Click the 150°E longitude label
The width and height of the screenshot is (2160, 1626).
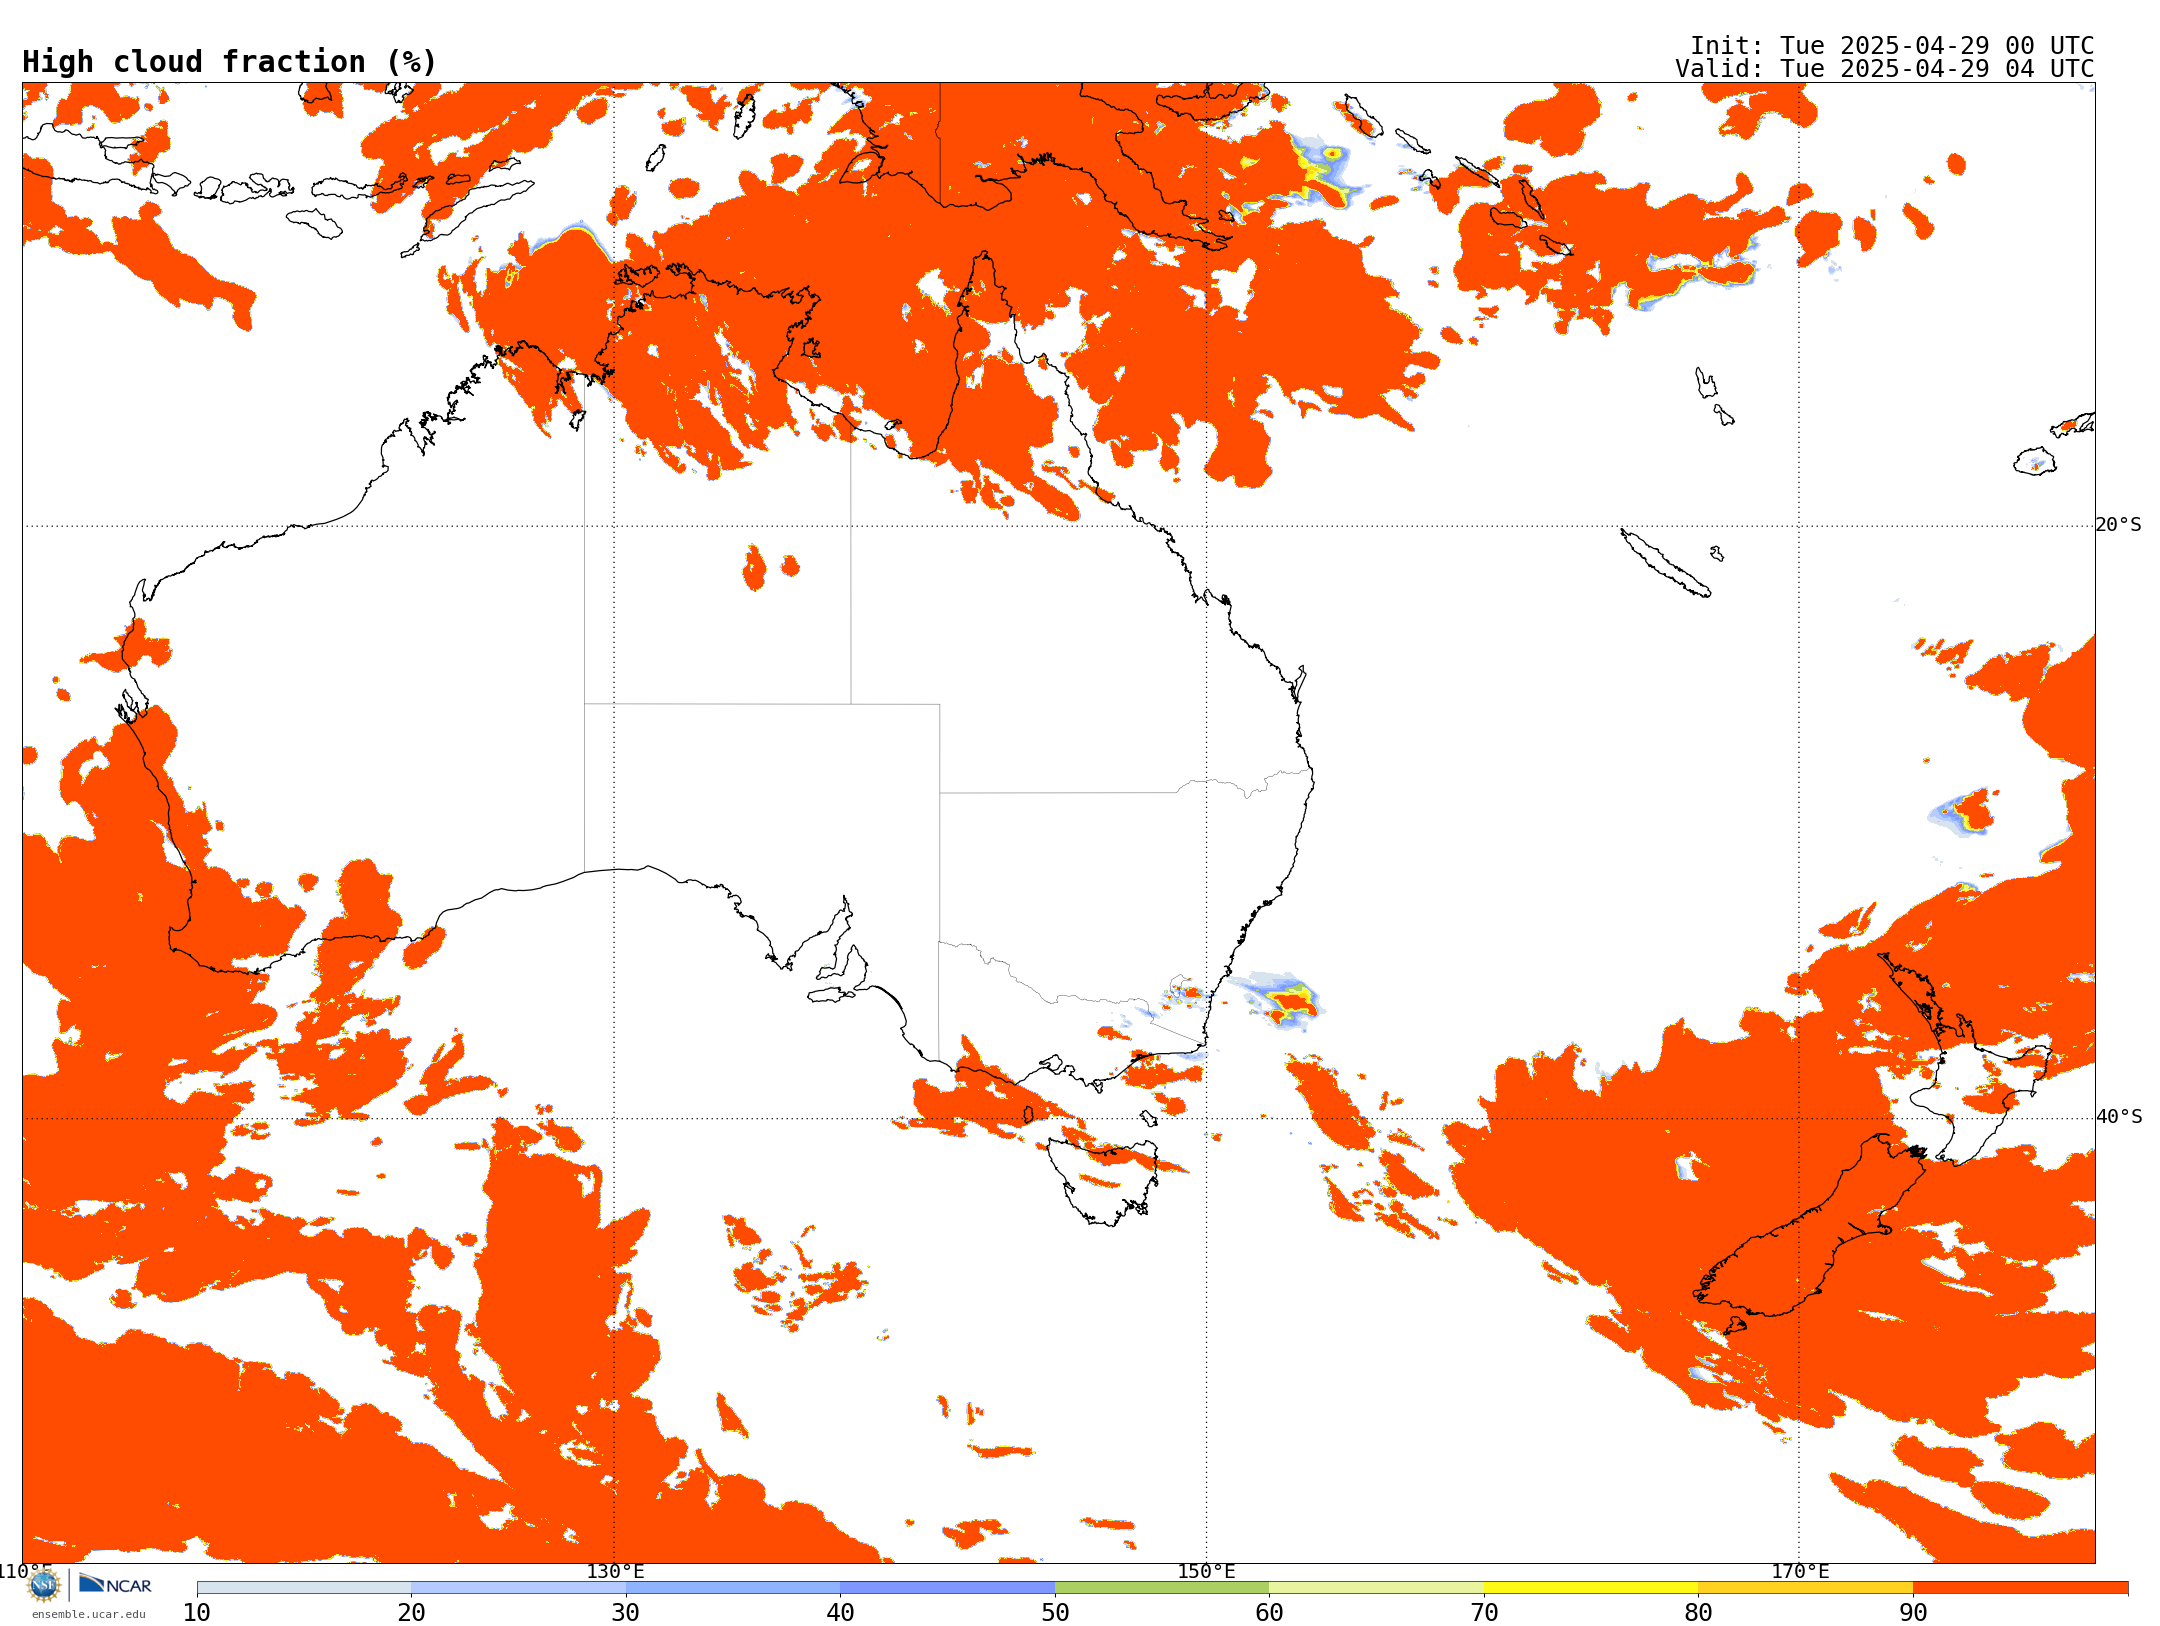point(1206,1571)
